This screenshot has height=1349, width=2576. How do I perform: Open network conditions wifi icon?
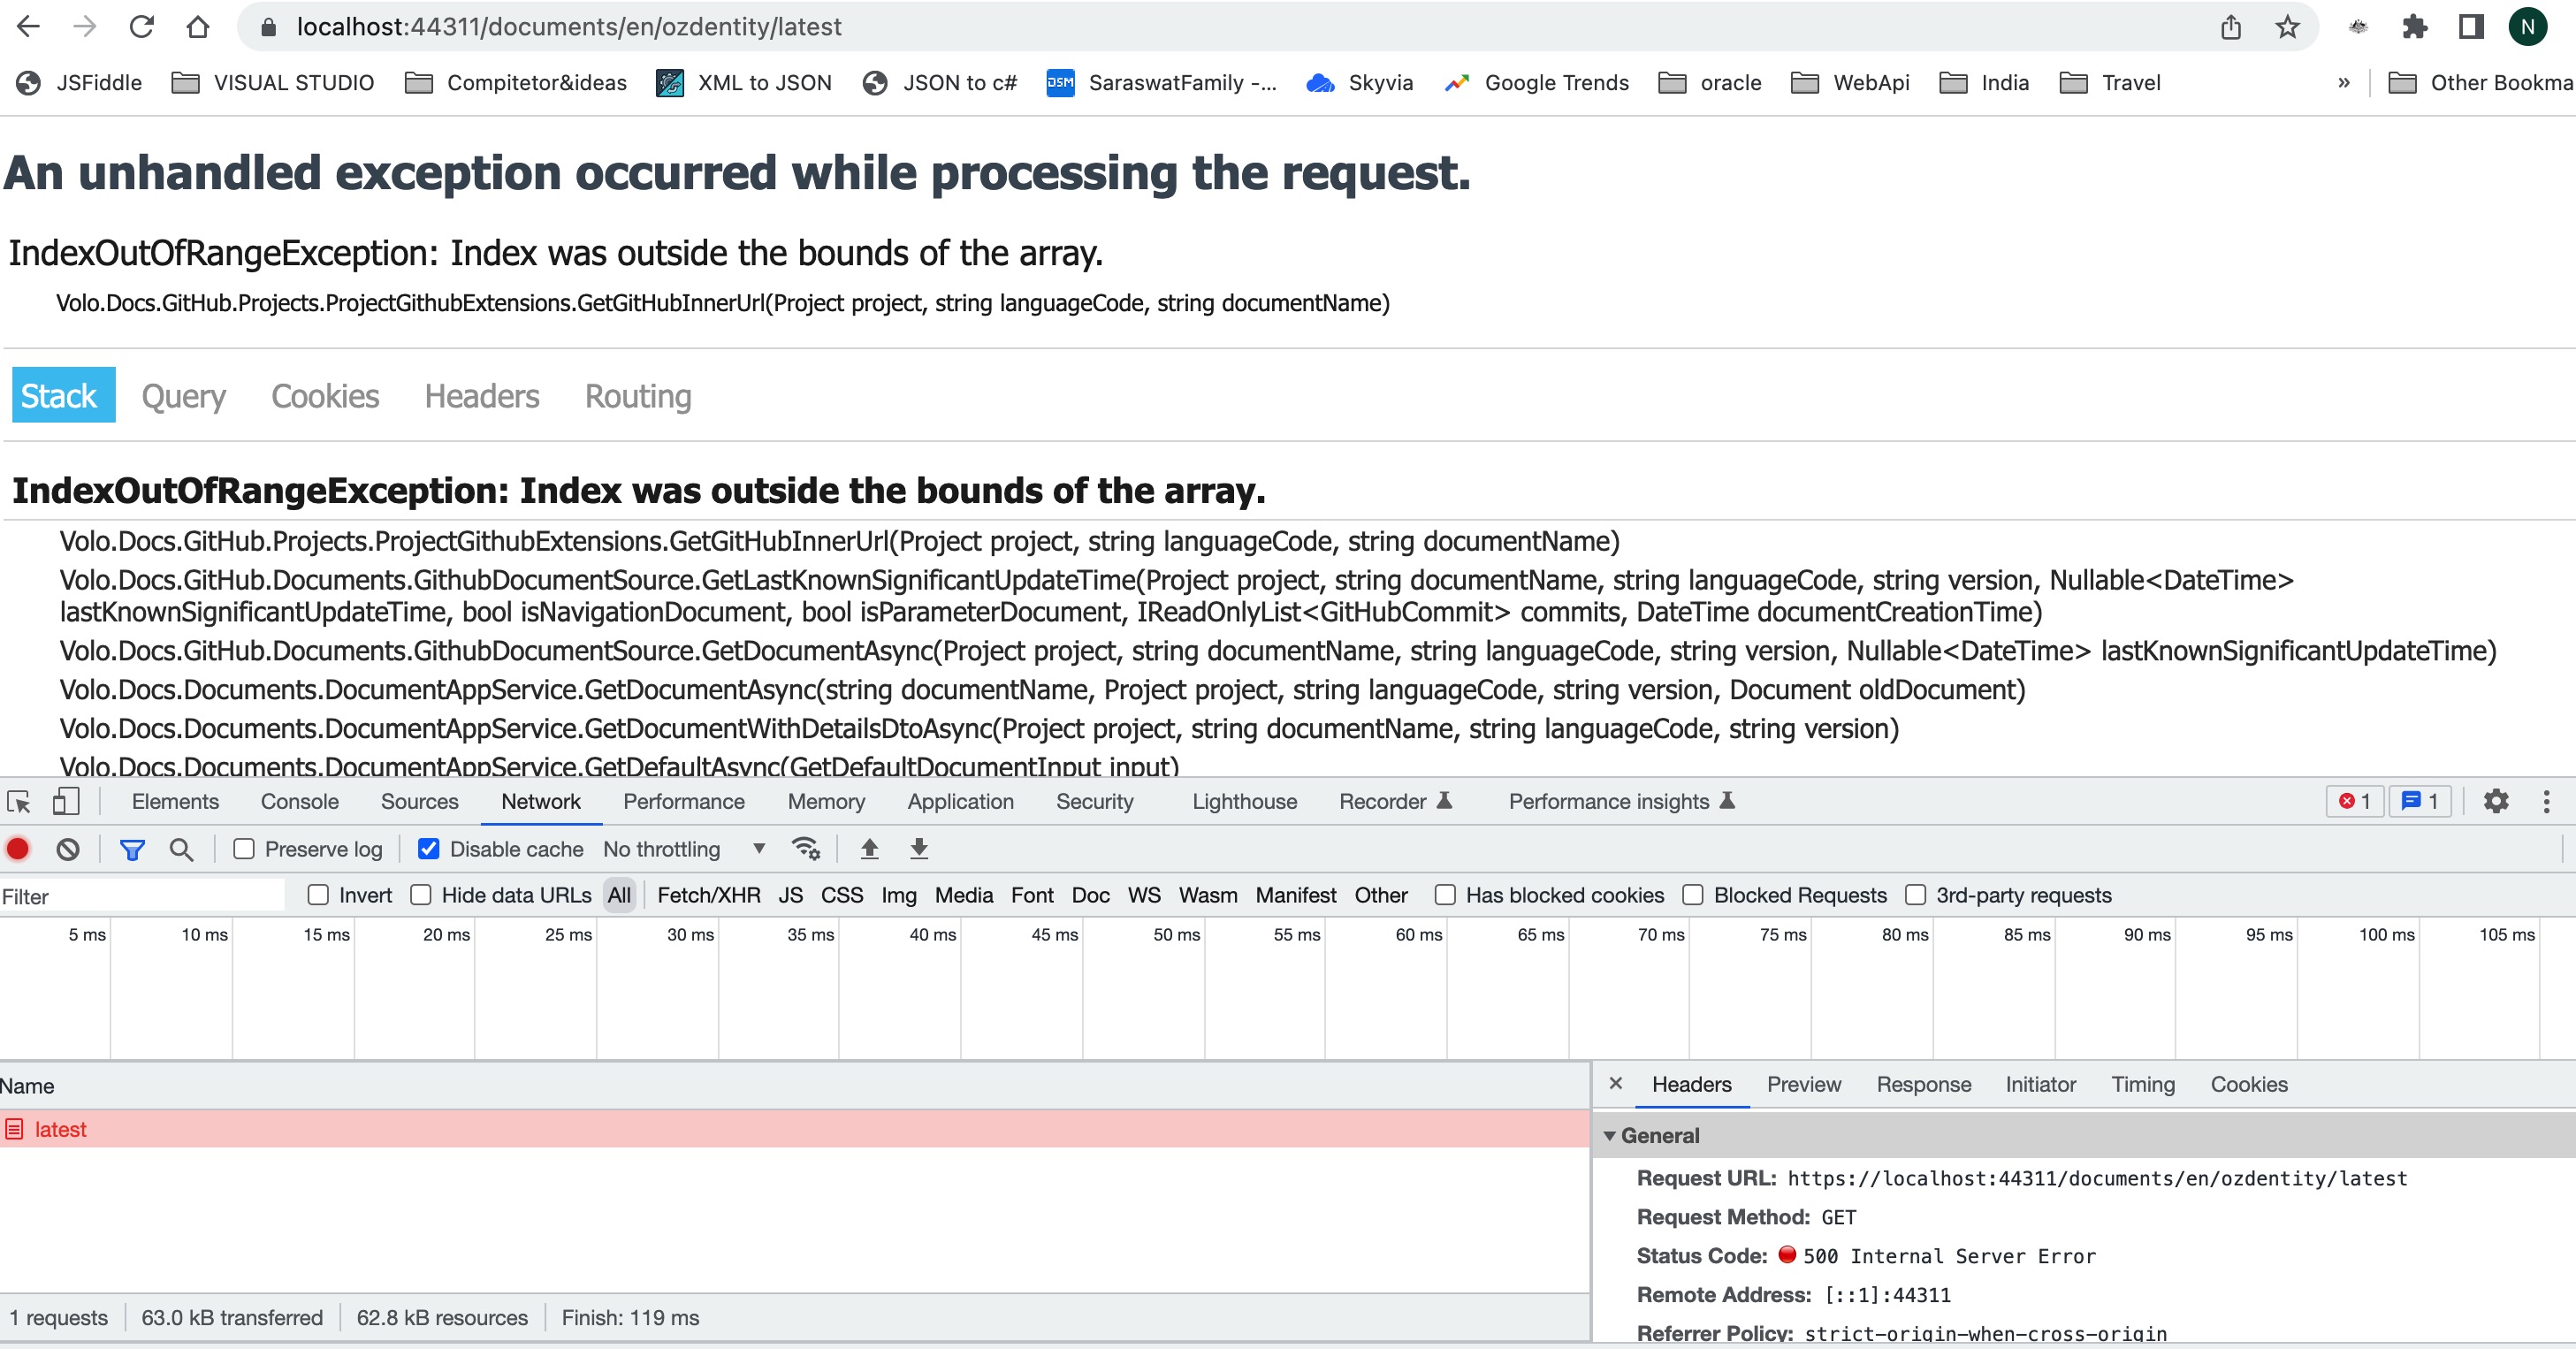[805, 849]
